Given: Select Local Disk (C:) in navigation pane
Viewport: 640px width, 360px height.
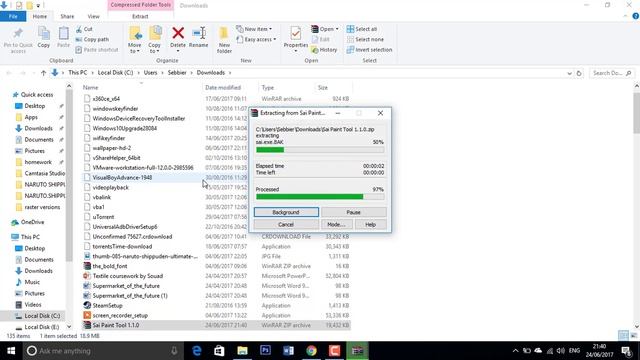Looking at the screenshot, I should (42, 316).
